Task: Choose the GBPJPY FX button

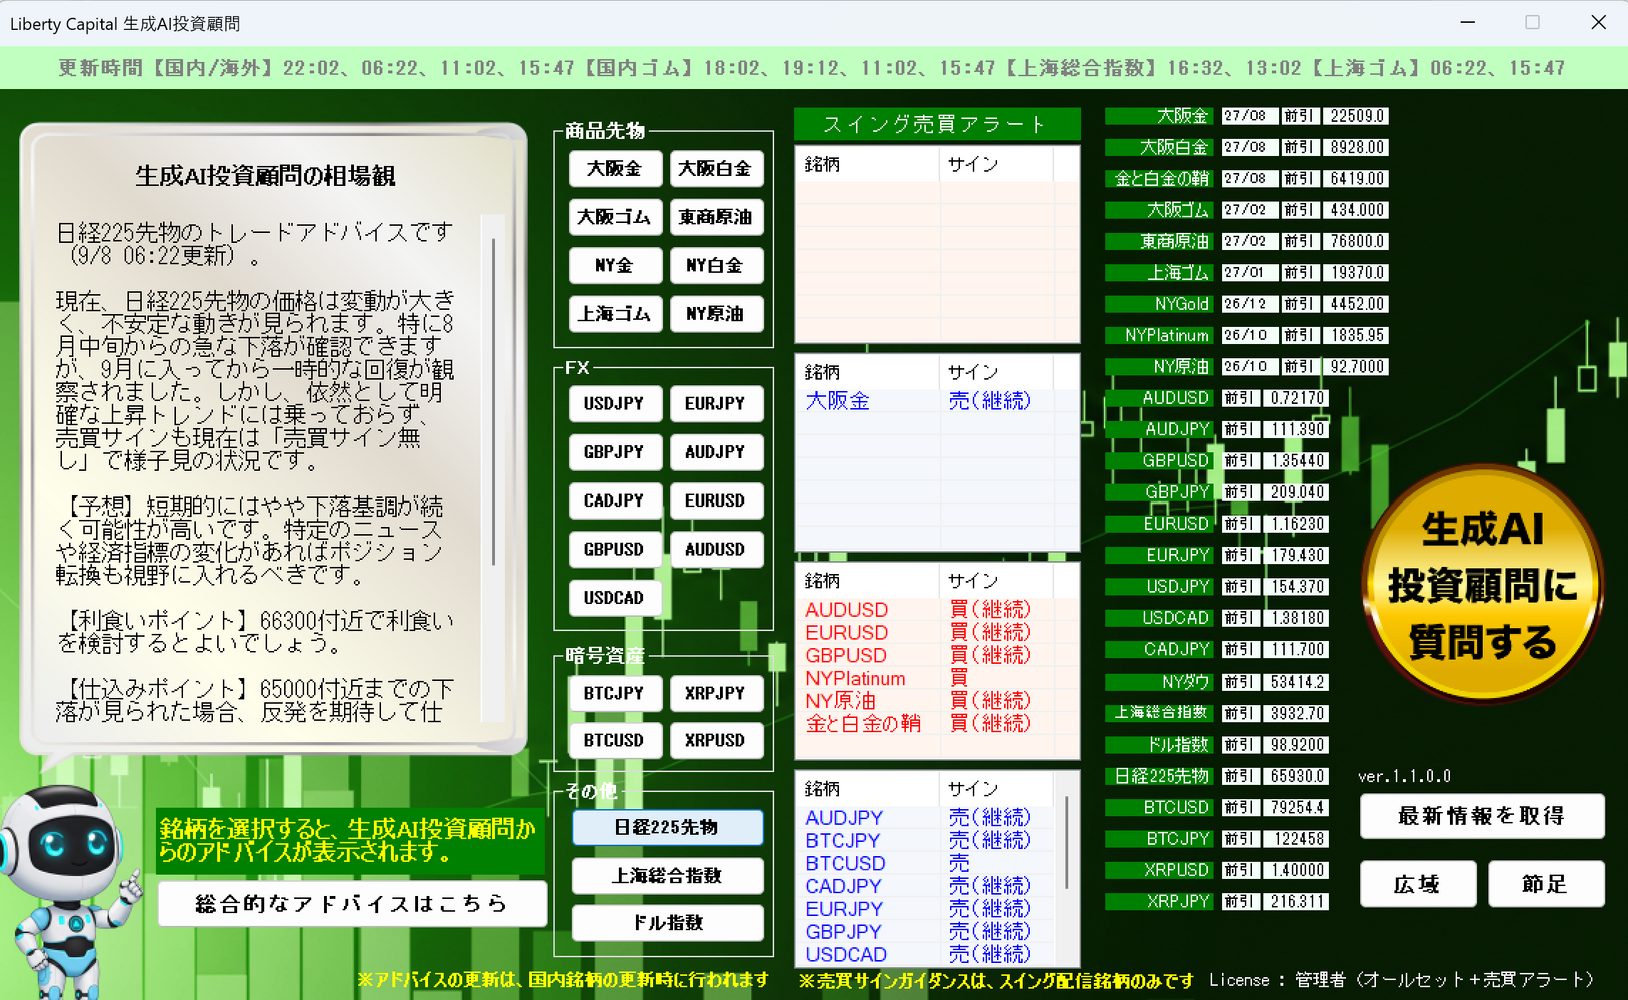Action: tap(615, 452)
